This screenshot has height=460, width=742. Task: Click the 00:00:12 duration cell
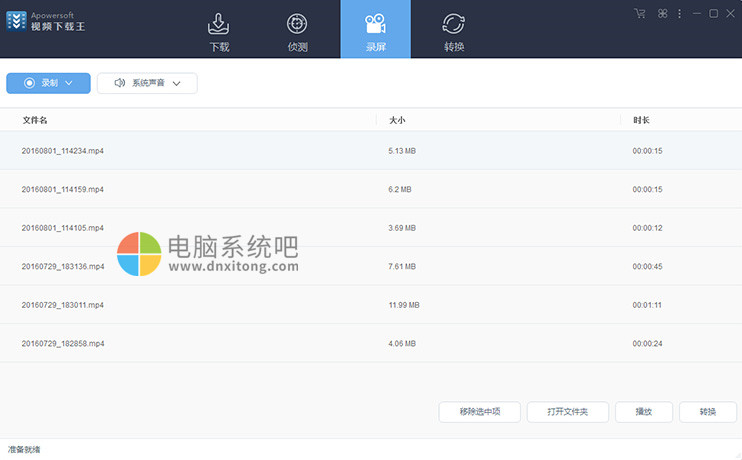pyautogui.click(x=647, y=228)
